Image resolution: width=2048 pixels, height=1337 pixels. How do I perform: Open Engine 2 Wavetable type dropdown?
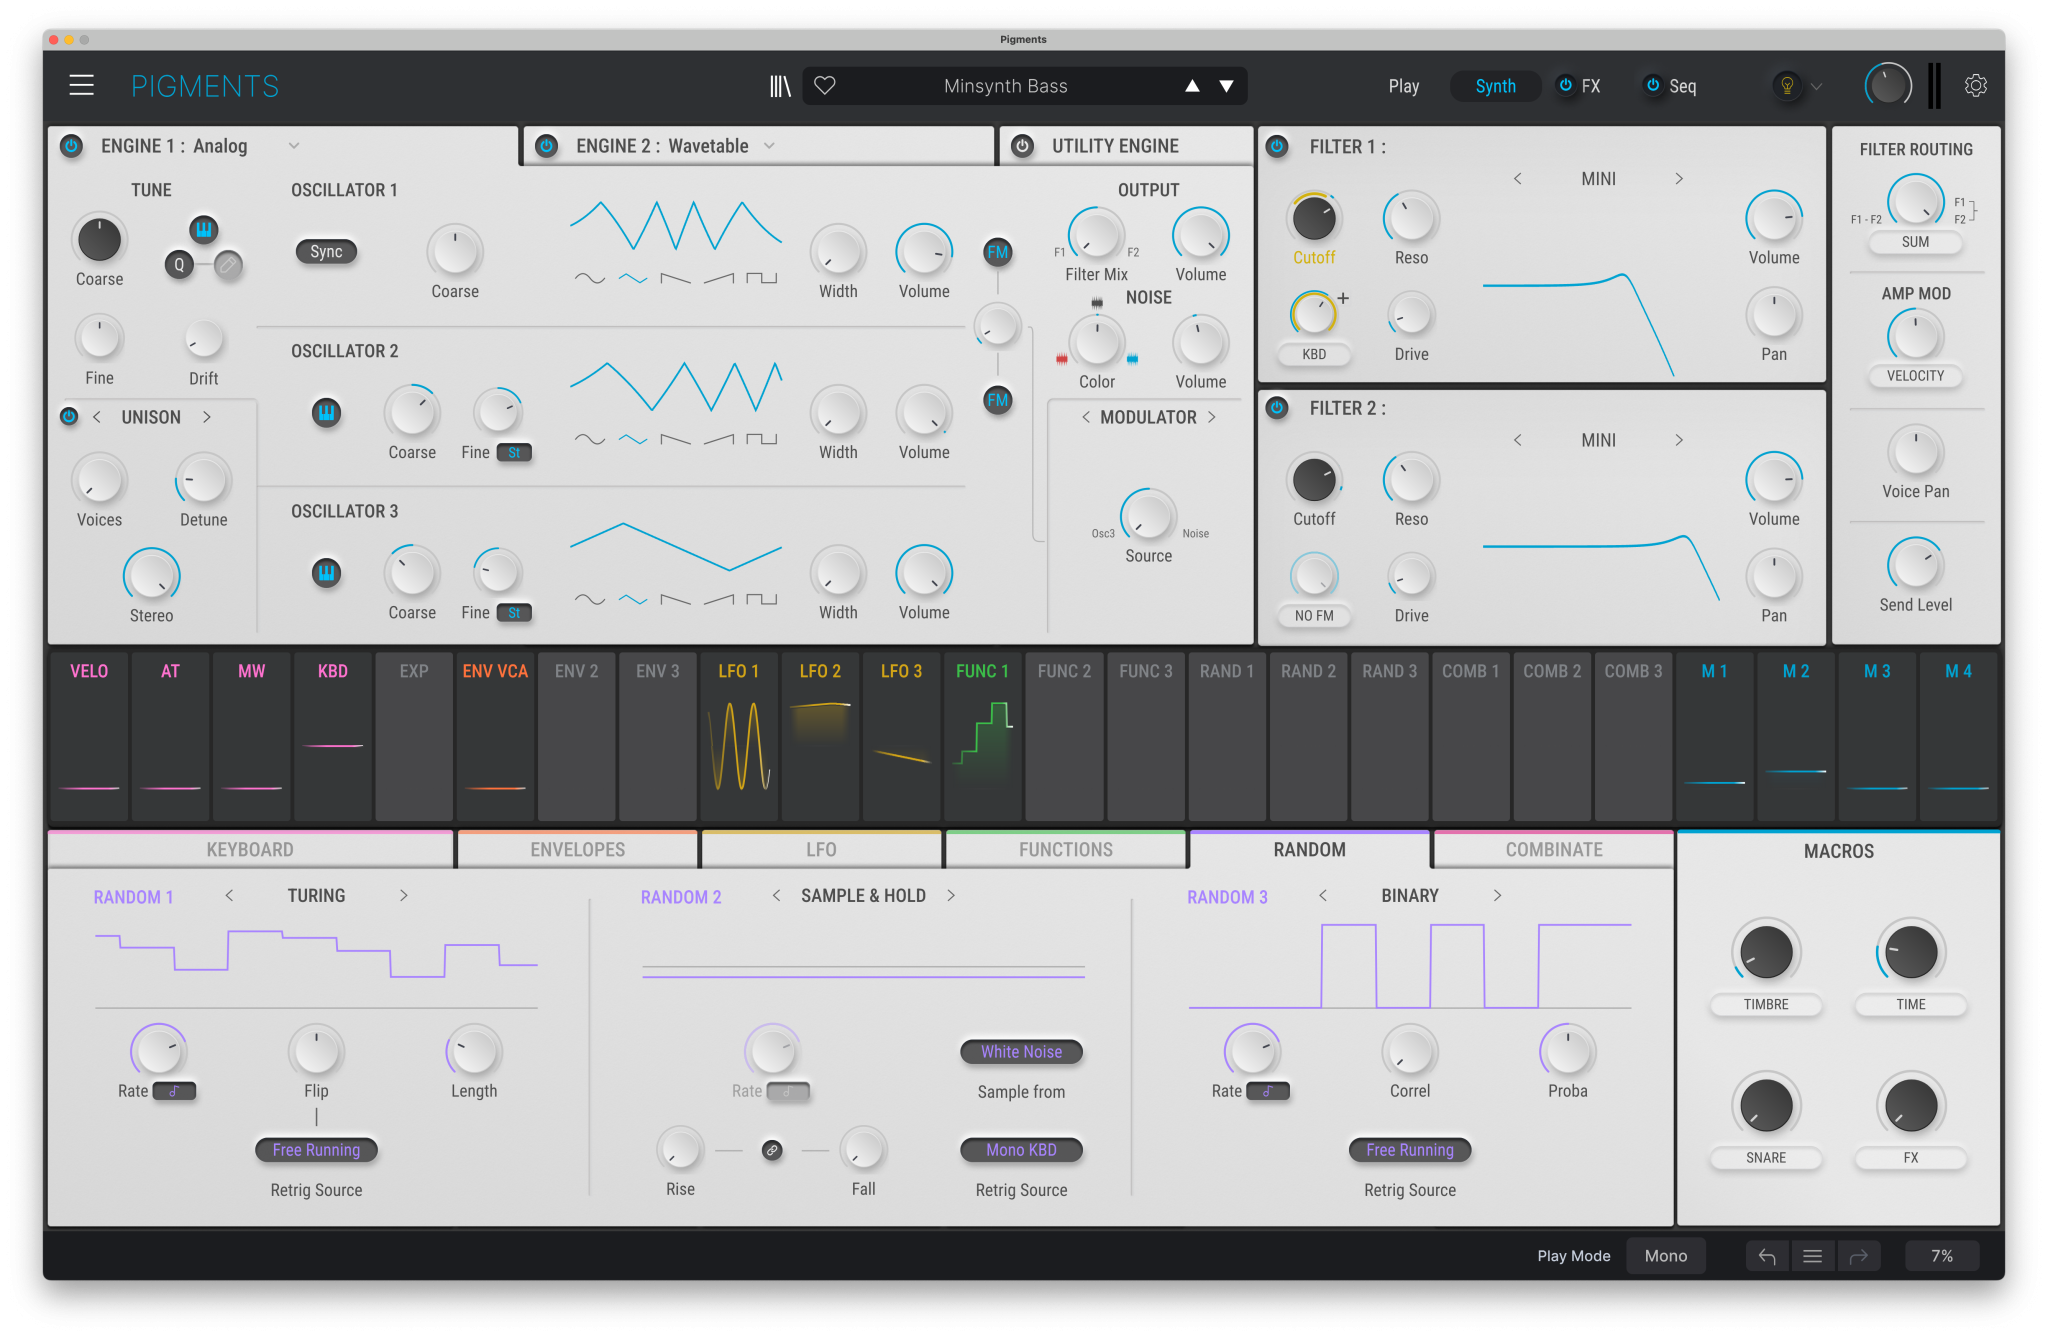point(769,146)
